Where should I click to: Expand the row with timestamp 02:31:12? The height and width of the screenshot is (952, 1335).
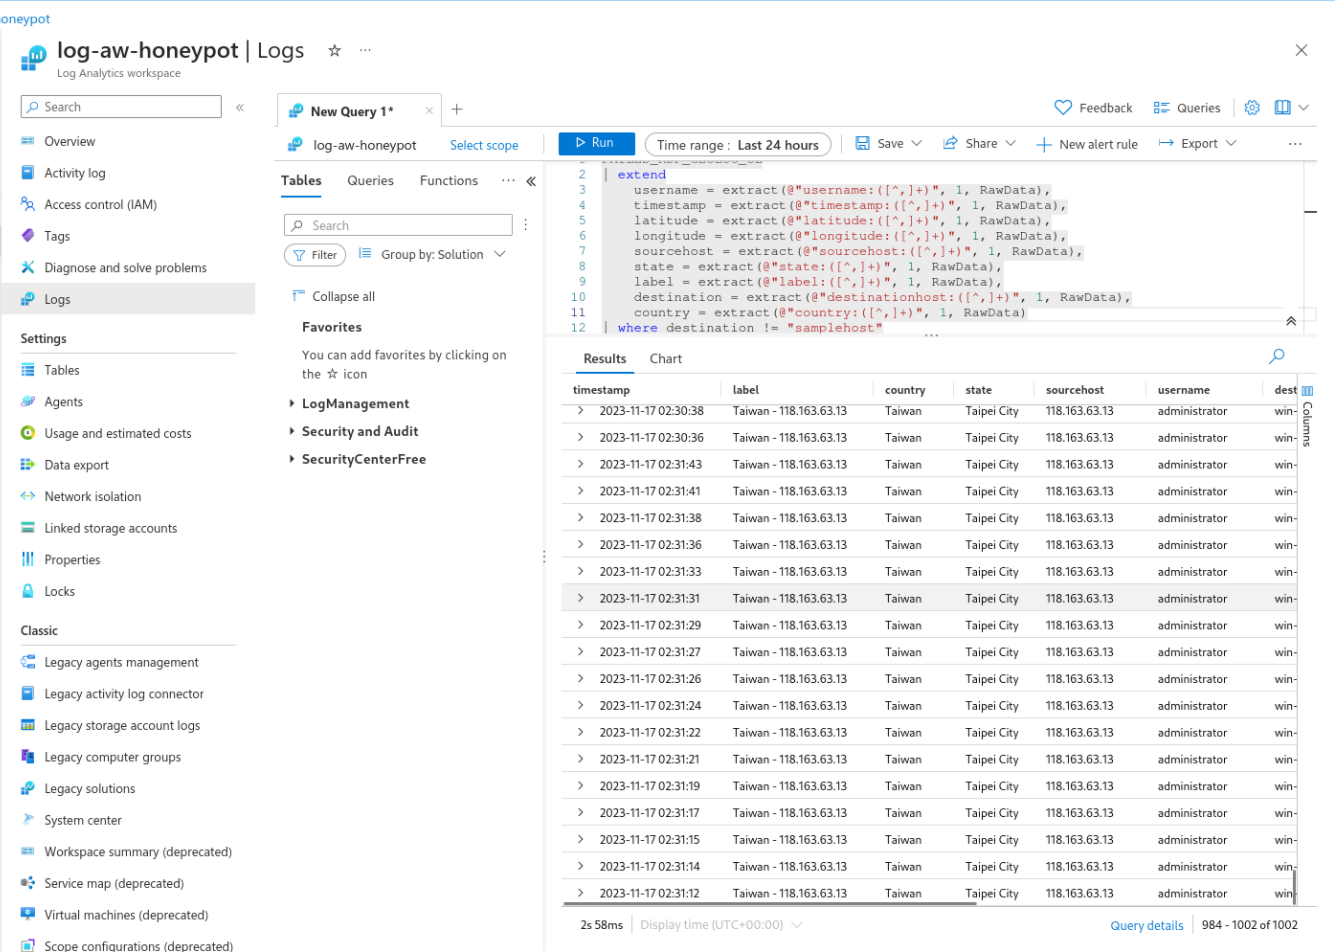click(580, 893)
